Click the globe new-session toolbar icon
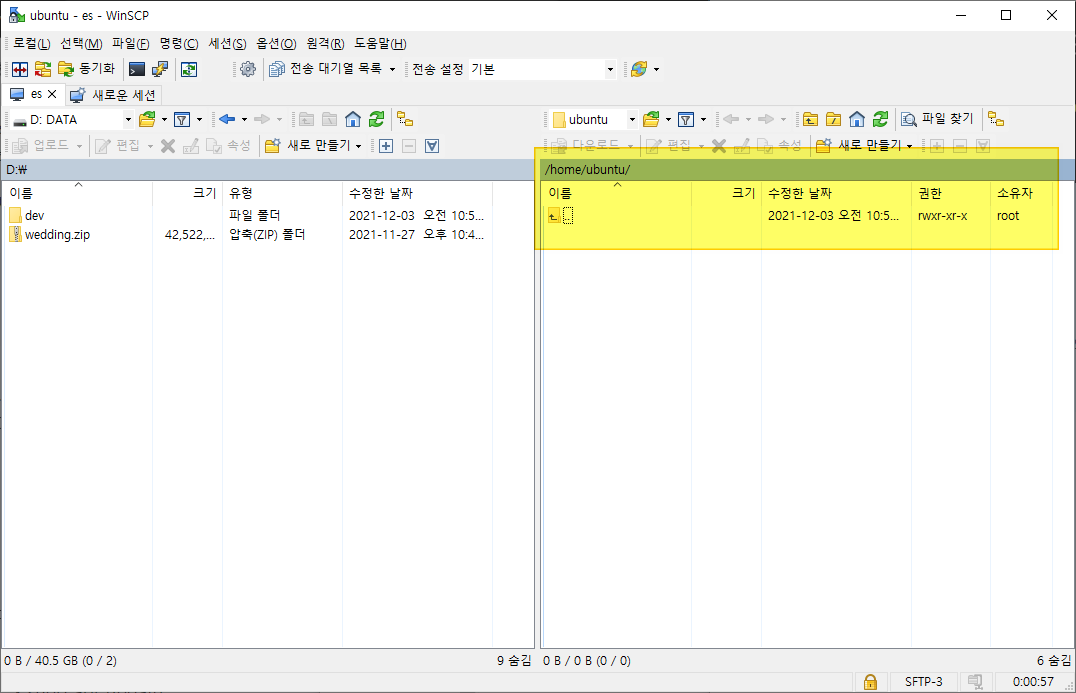The height and width of the screenshot is (693, 1076). (639, 69)
